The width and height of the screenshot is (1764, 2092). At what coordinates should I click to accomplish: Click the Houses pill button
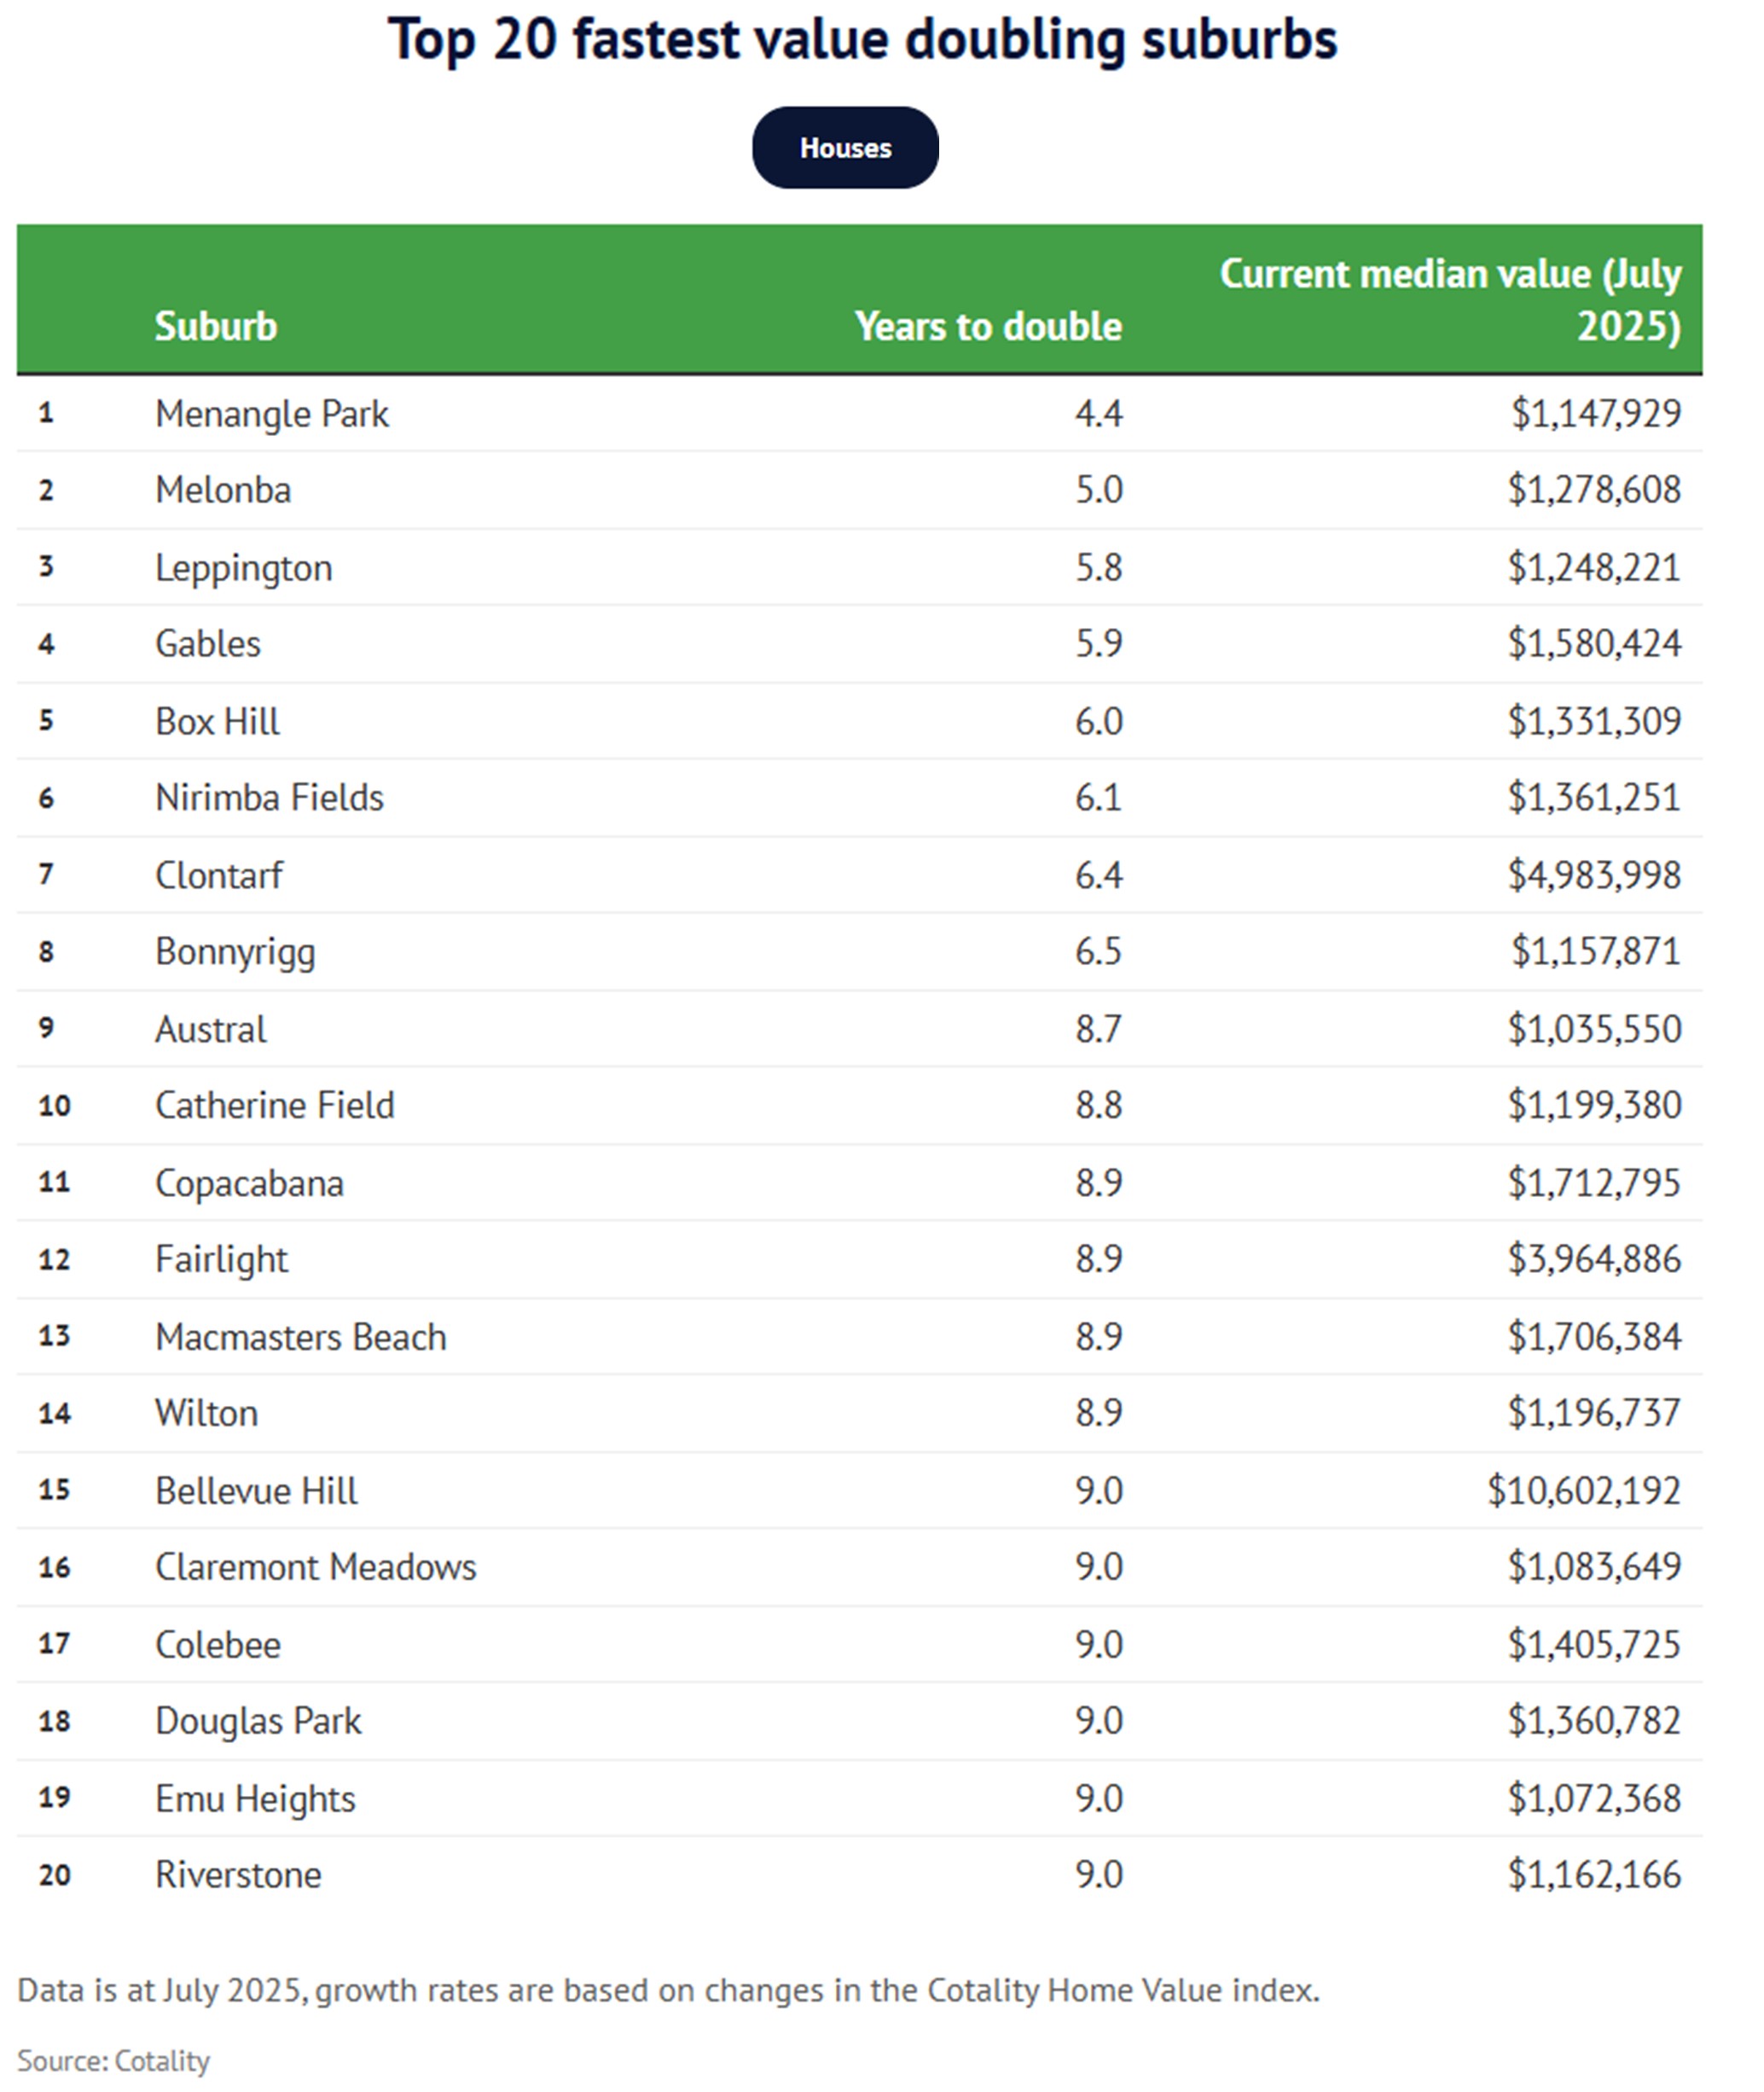[x=845, y=148]
